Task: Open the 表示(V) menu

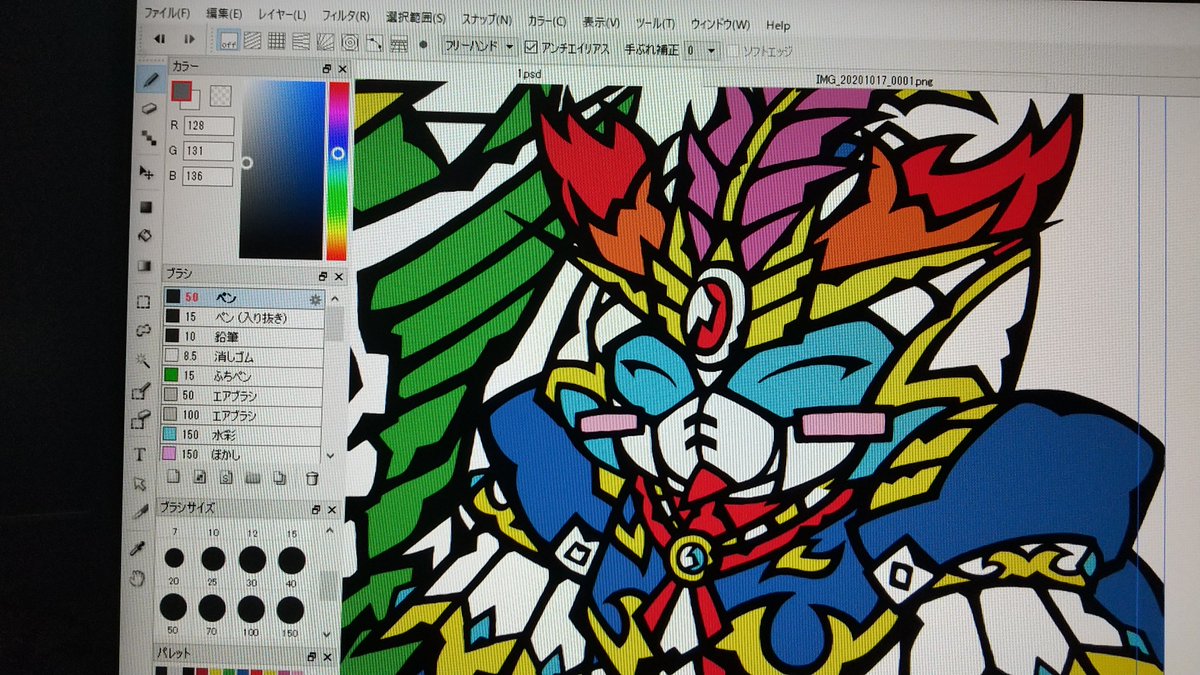Action: 601,21
